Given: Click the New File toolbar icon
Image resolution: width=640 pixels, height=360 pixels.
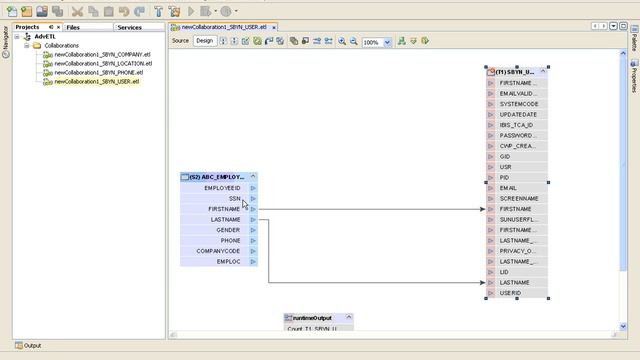Looking at the screenshot, I should (12, 11).
